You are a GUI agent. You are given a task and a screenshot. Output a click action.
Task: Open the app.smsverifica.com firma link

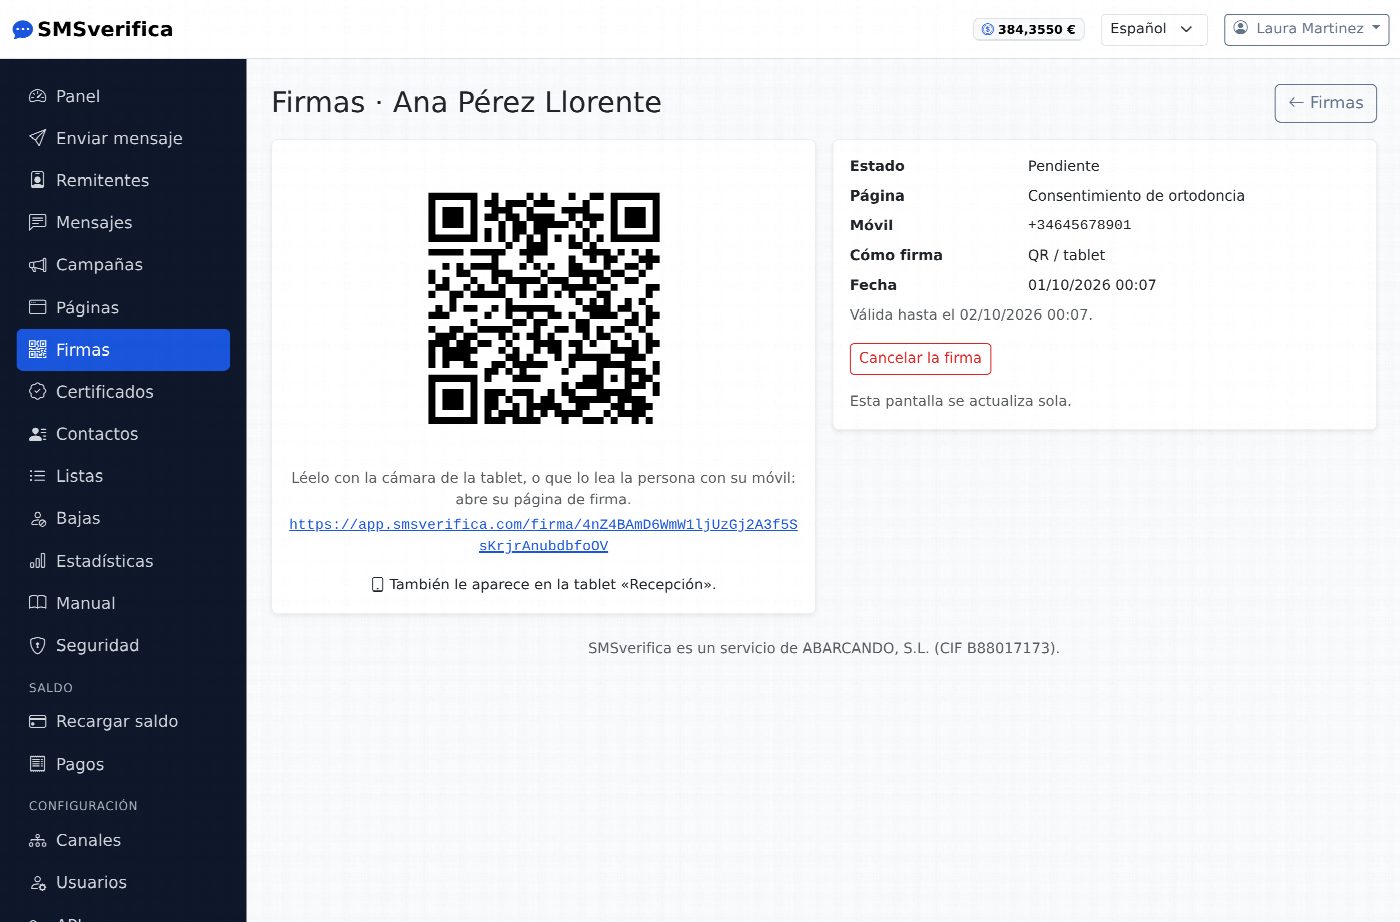[x=543, y=535]
